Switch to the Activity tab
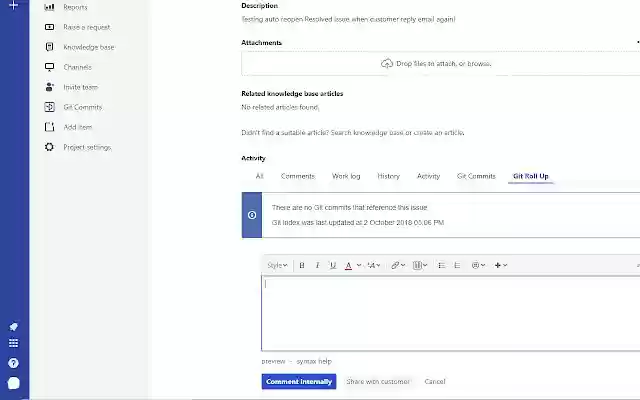Screen dimensions: 640x400 coord(429,176)
